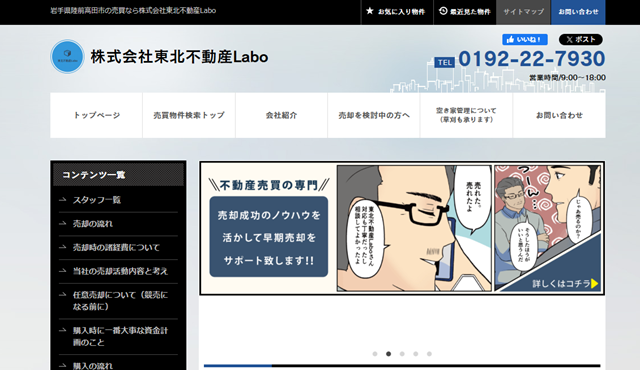Open お気に入り物件 favorites link
Viewport: 640px width, 370px height.
[397, 12]
